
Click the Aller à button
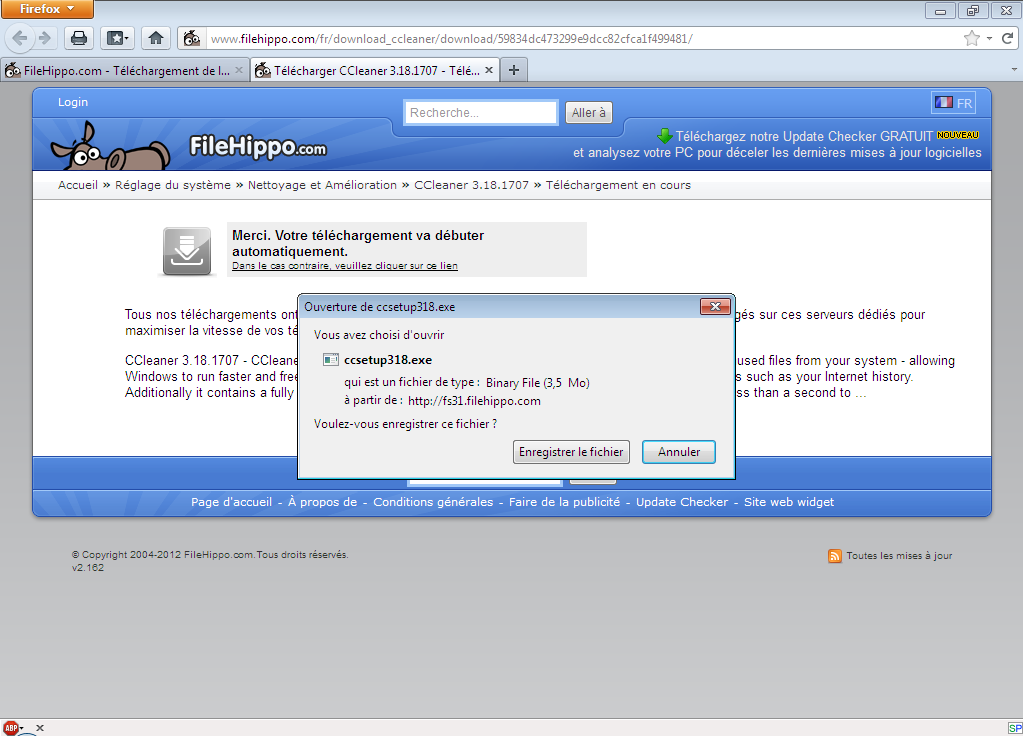pyautogui.click(x=588, y=112)
